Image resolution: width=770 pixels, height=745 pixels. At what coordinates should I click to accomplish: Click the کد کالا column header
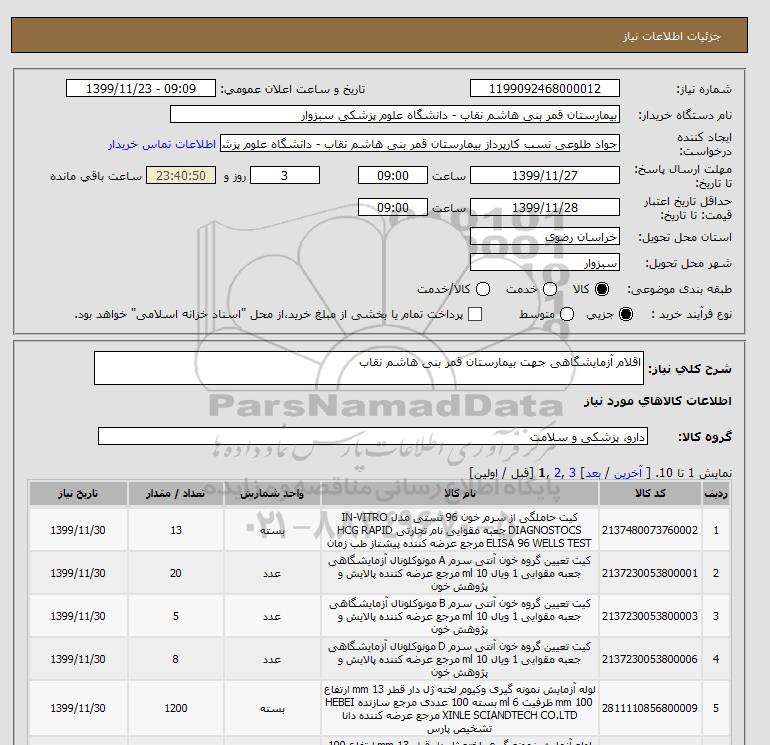coord(650,494)
